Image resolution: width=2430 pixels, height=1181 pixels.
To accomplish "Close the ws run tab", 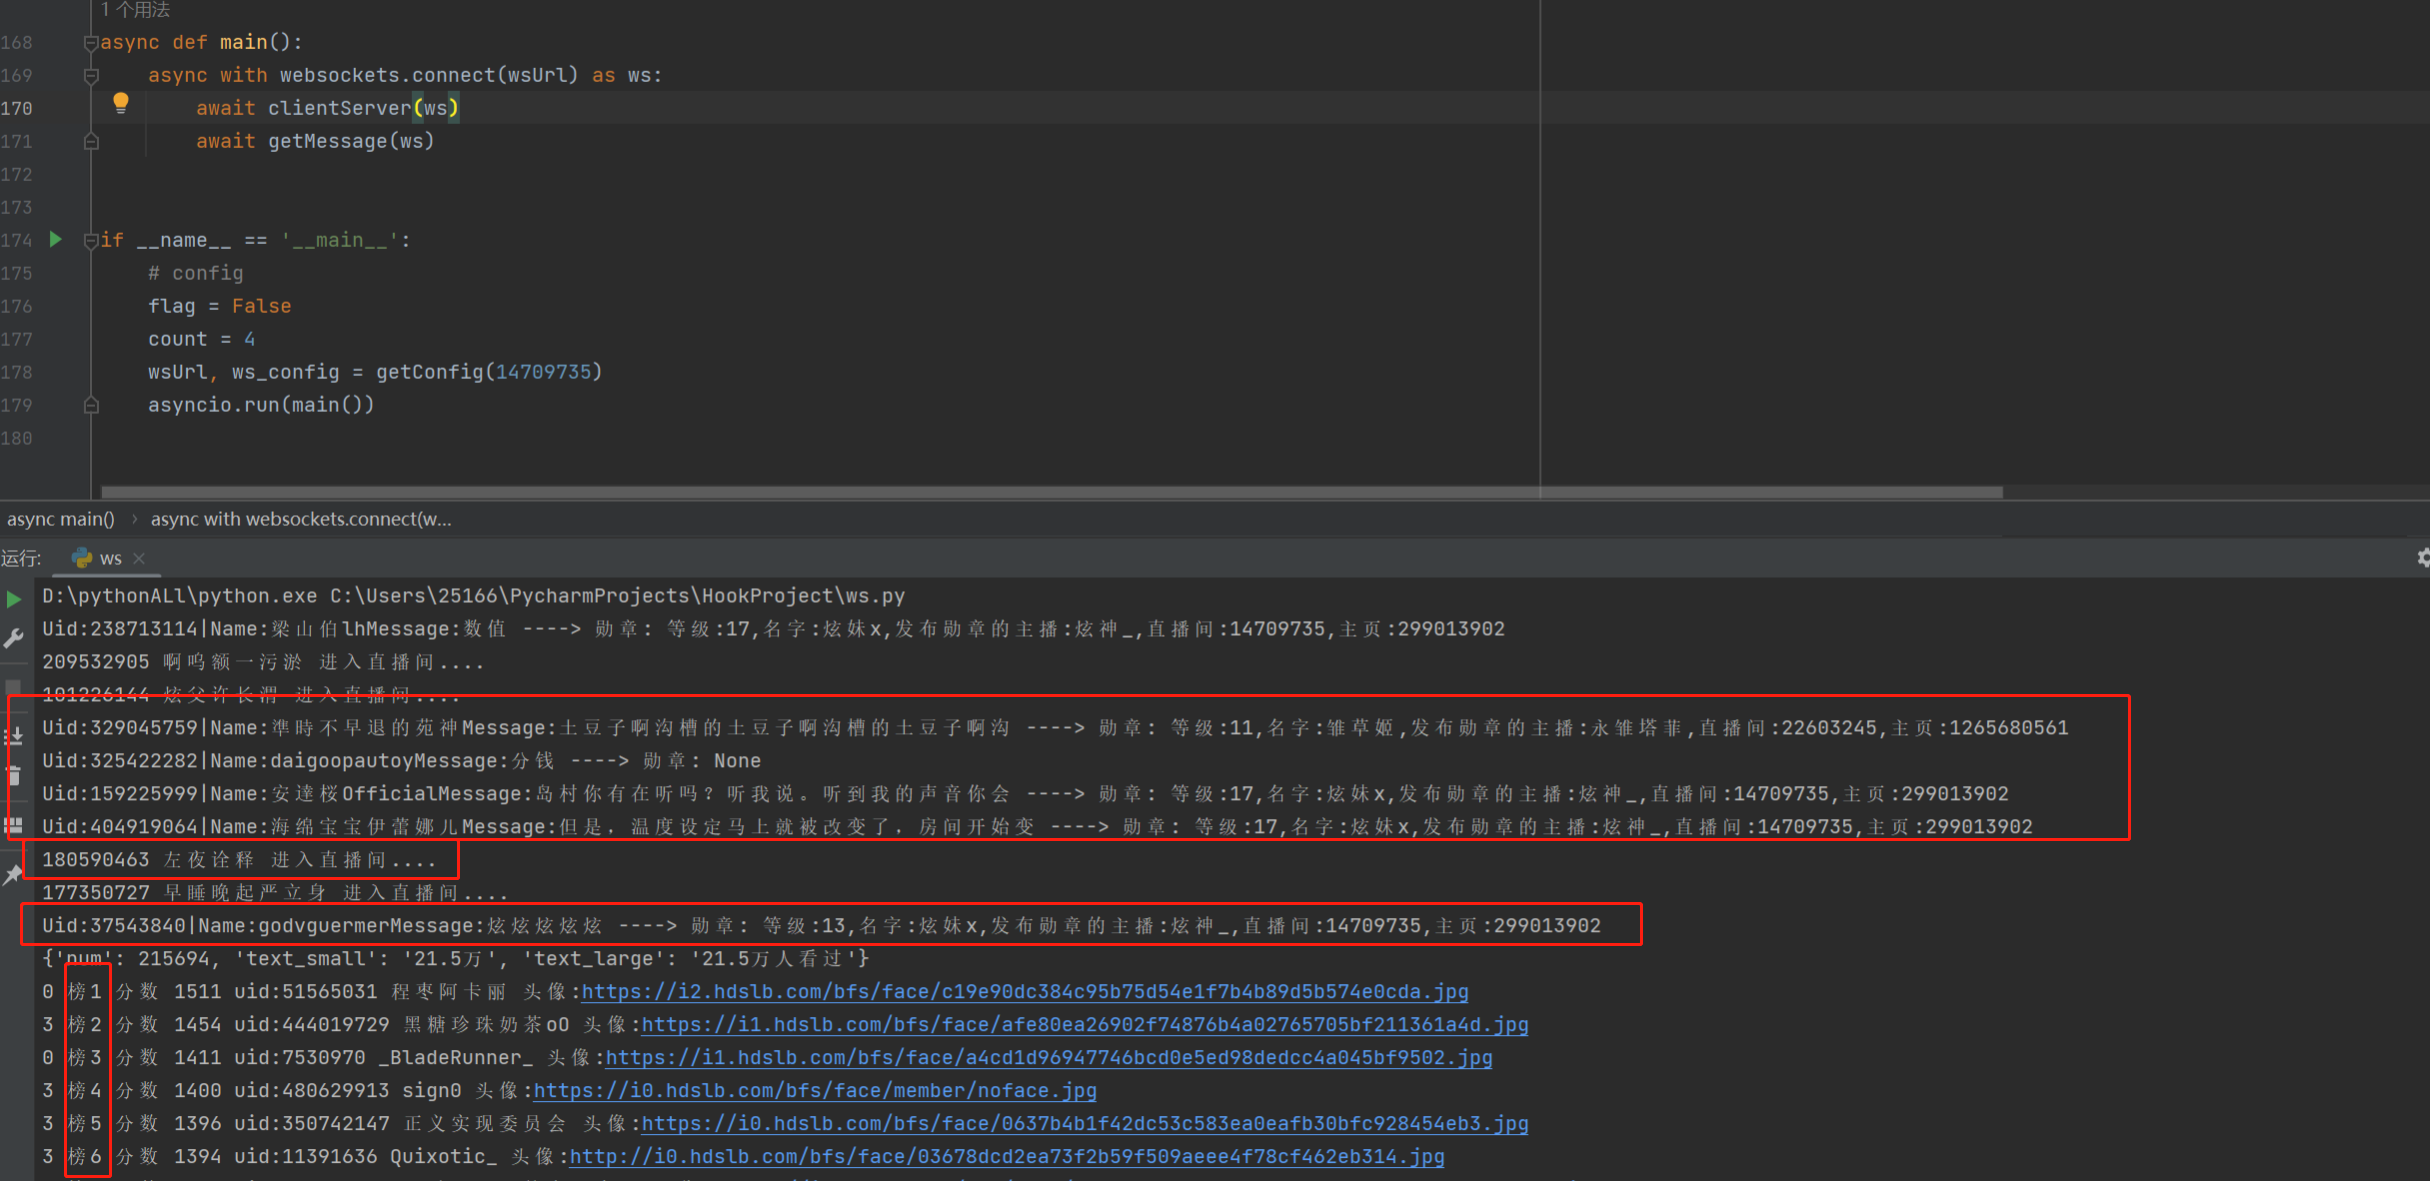I will 139,558.
